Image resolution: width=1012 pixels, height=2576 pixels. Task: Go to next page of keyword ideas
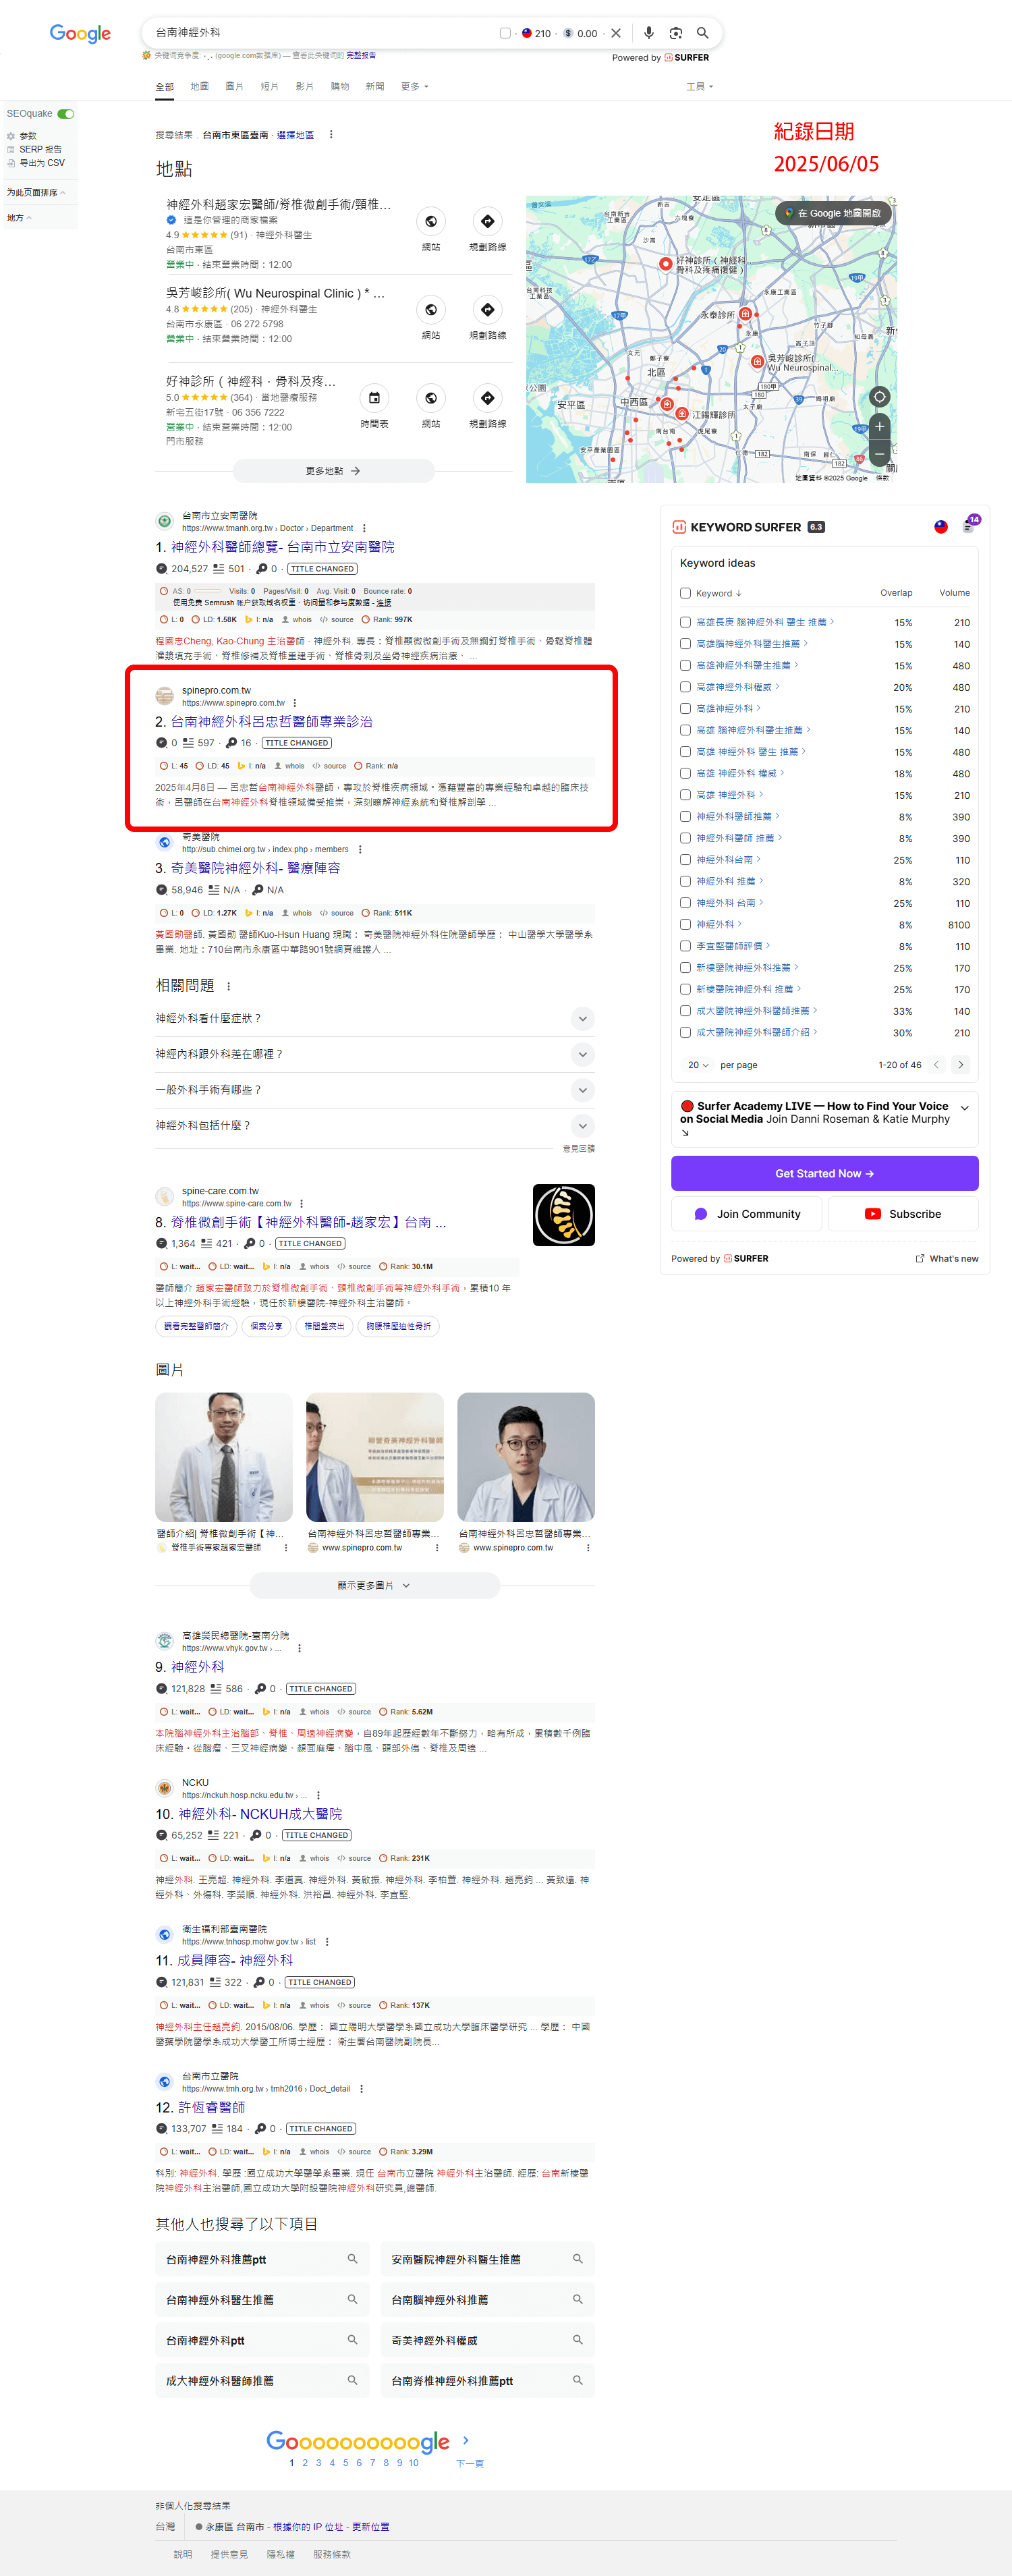(961, 1065)
